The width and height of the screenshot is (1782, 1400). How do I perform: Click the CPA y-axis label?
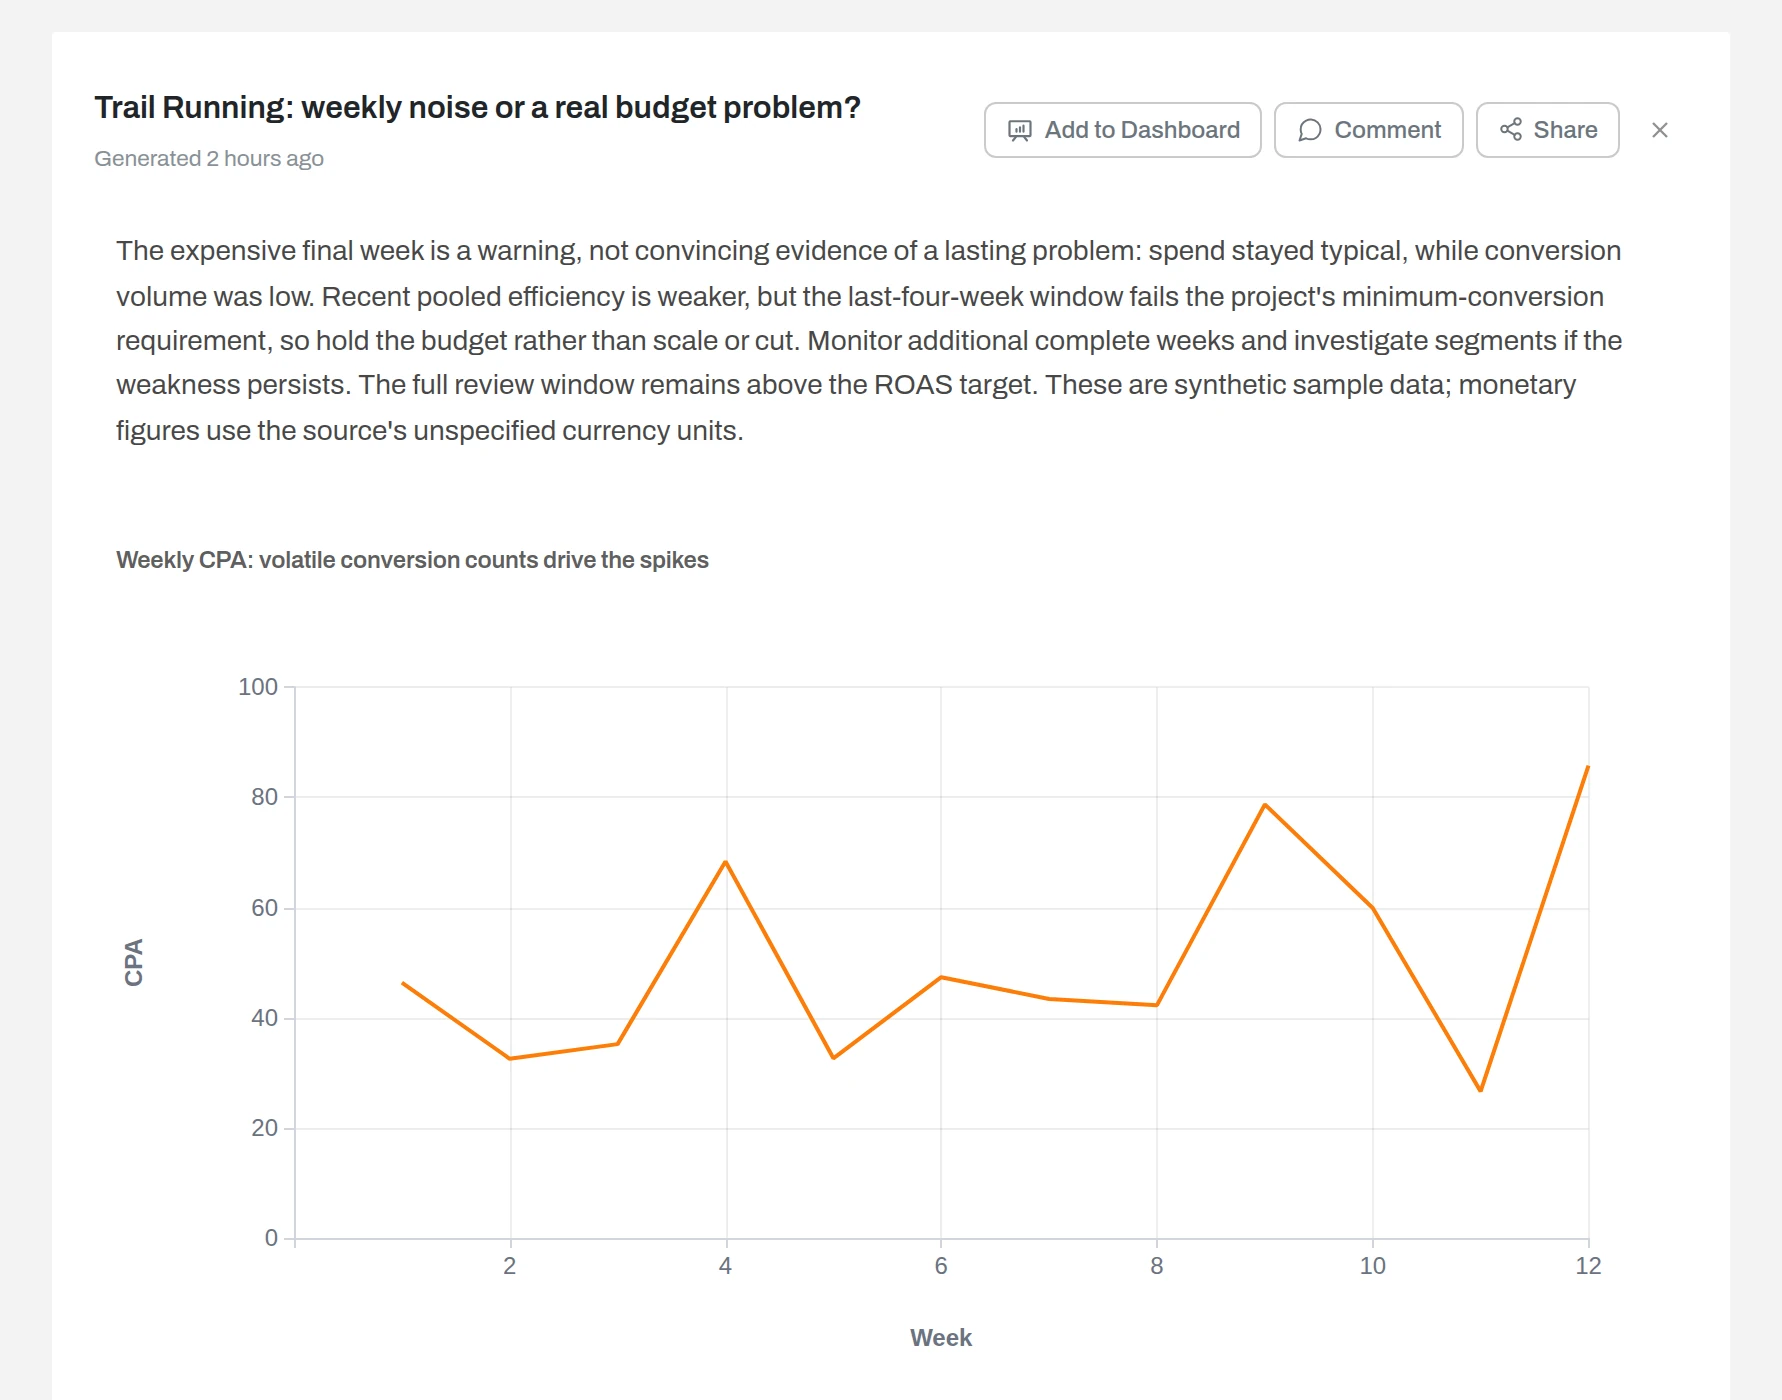tap(134, 962)
